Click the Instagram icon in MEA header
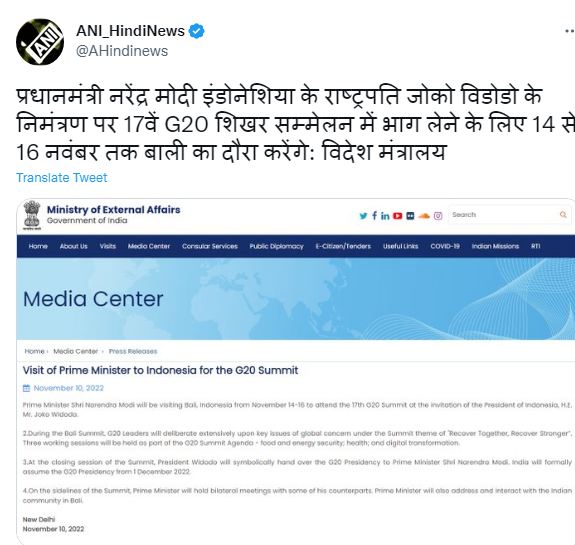 (438, 216)
